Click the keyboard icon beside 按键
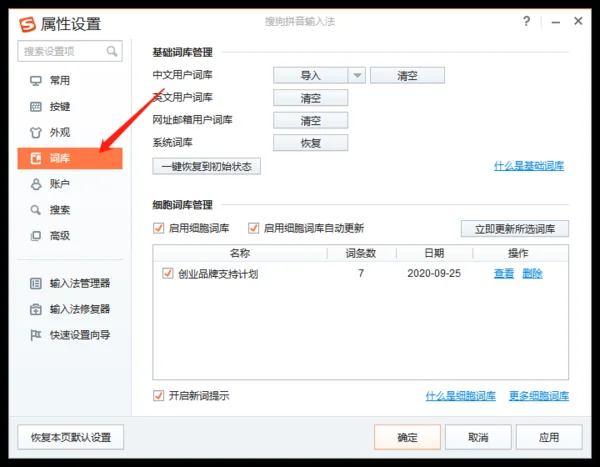Viewport: 600px width, 467px height. click(x=36, y=107)
